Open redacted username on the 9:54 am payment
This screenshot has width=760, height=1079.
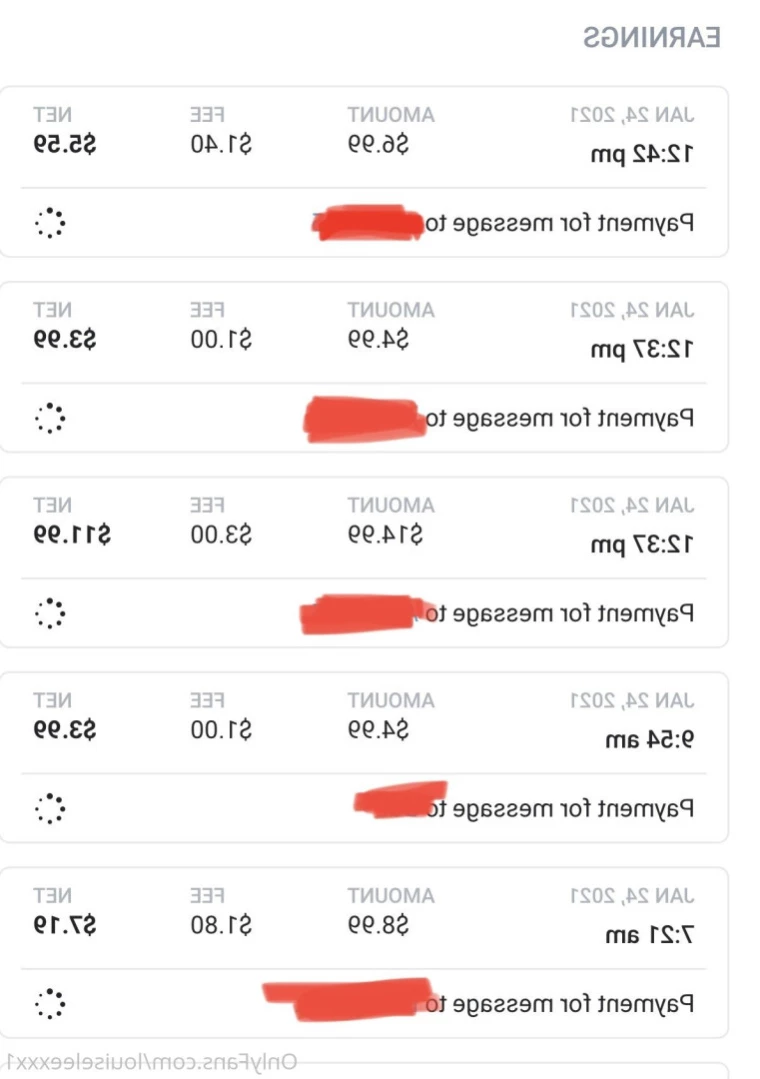[x=401, y=799]
